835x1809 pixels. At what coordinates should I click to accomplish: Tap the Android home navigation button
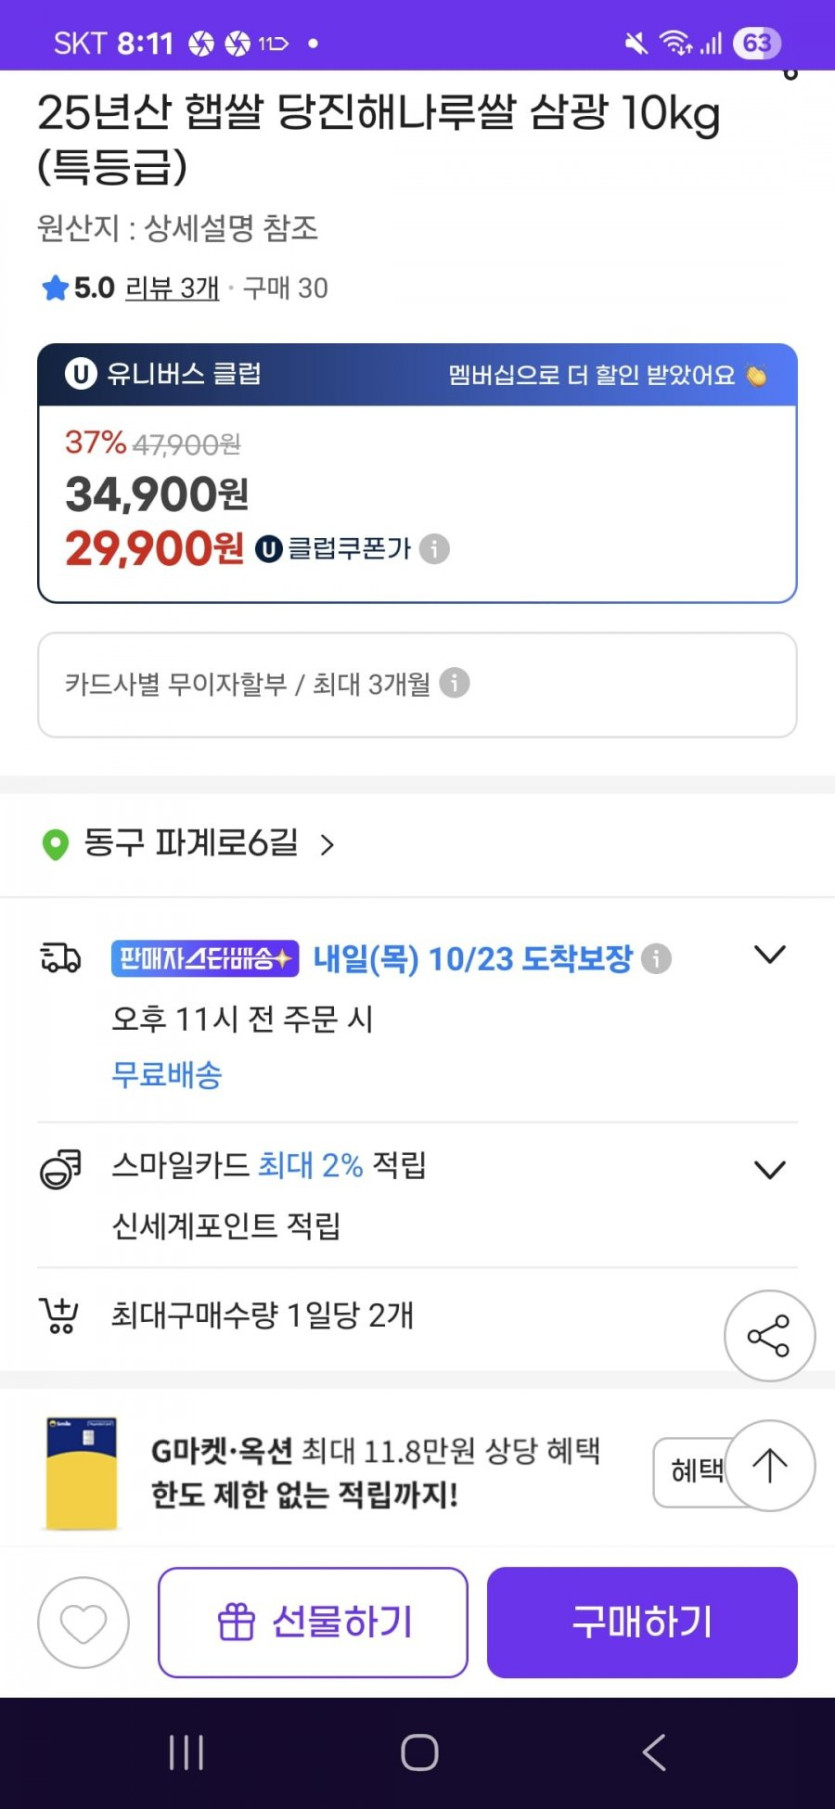pos(419,1751)
